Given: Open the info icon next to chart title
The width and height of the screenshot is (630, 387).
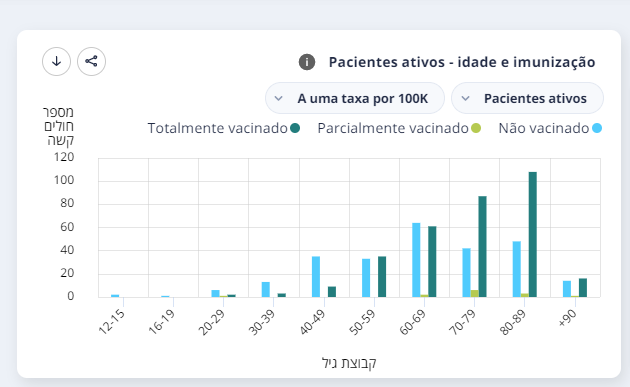Looking at the screenshot, I should coord(307,62).
